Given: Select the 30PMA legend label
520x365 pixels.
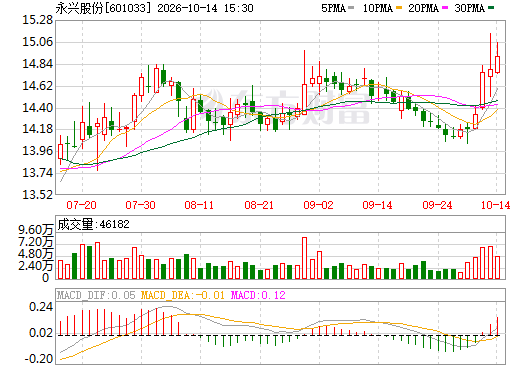Looking at the screenshot, I should [469, 8].
